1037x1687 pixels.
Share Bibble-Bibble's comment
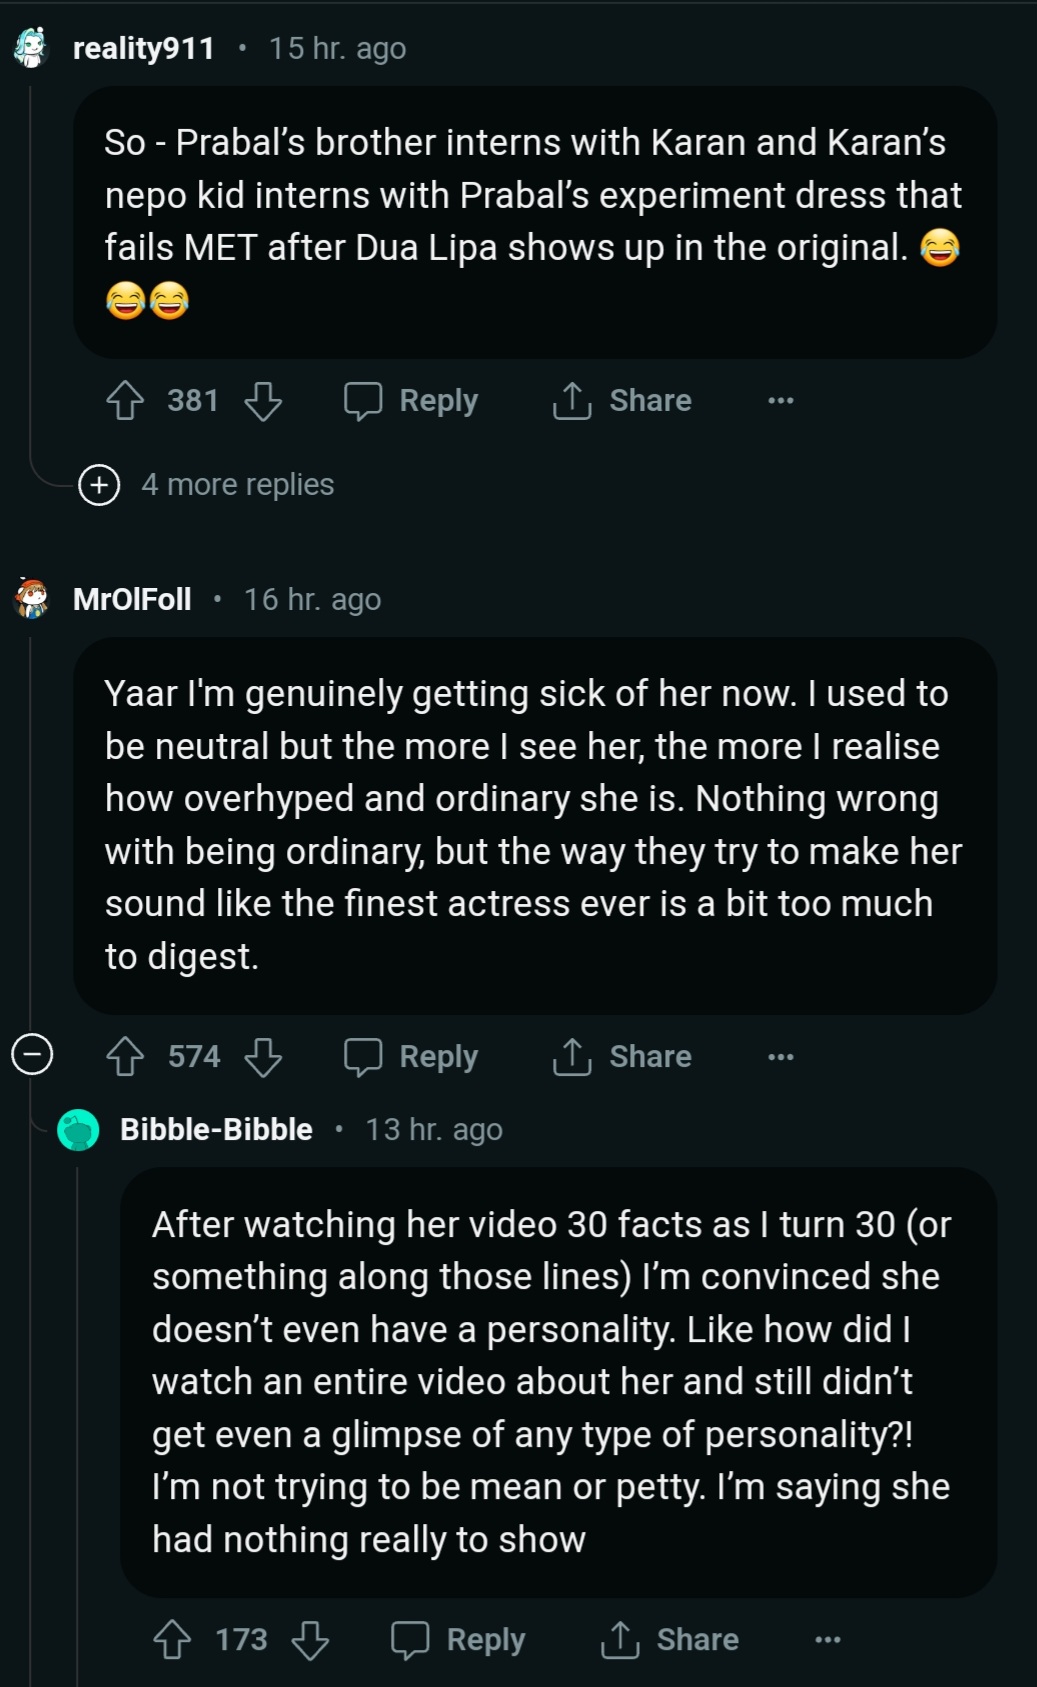(x=669, y=1640)
